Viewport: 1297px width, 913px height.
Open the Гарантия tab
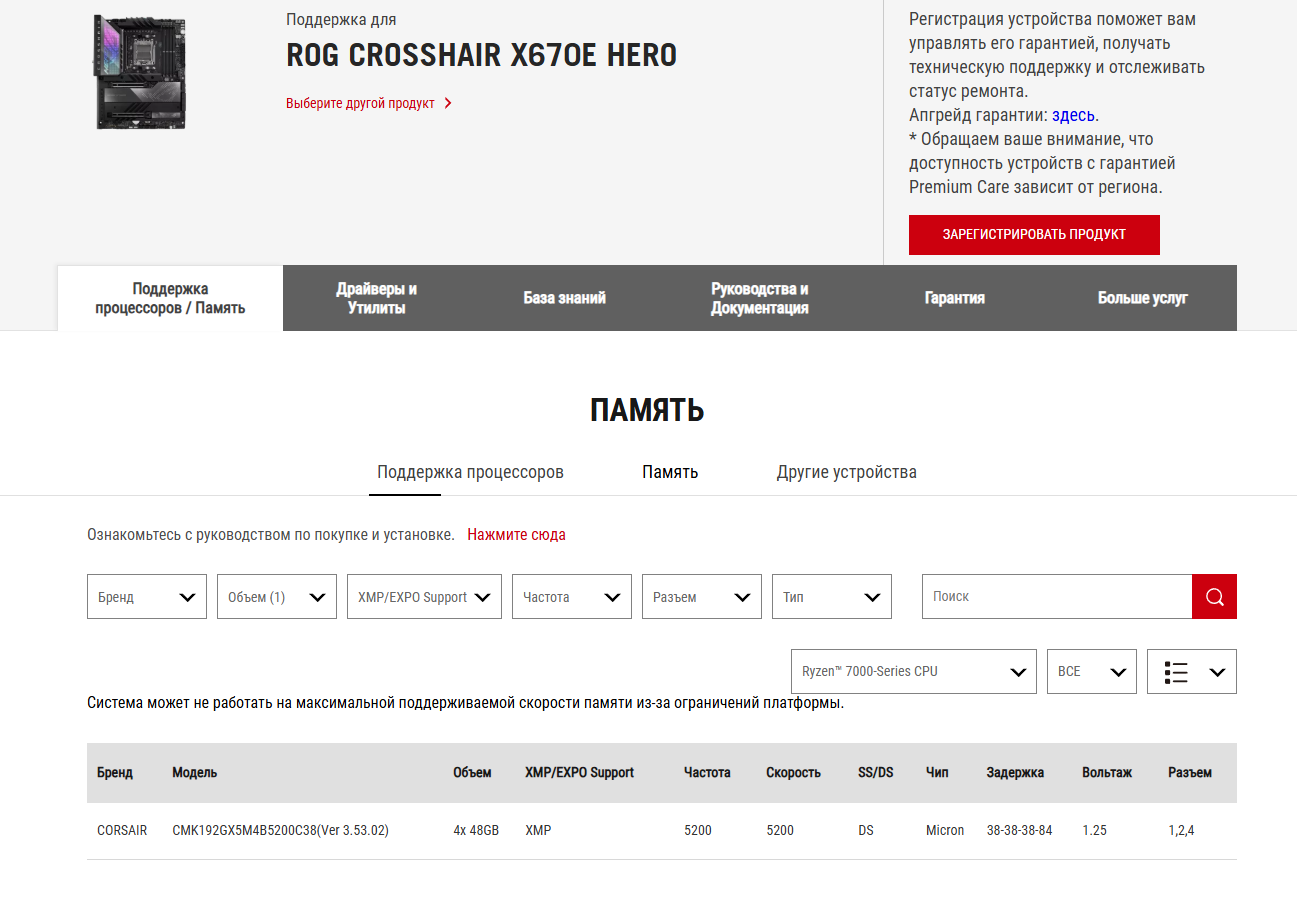click(x=955, y=298)
